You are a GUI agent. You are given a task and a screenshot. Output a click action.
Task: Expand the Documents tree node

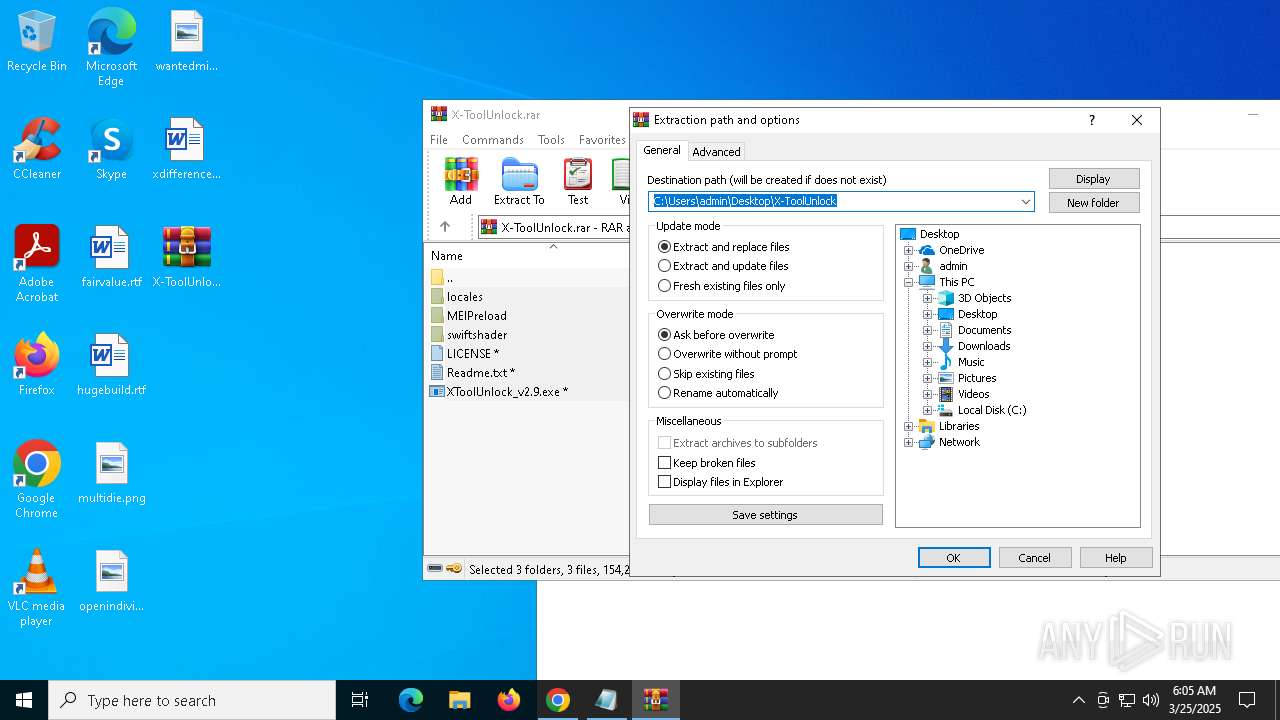[x=927, y=330]
